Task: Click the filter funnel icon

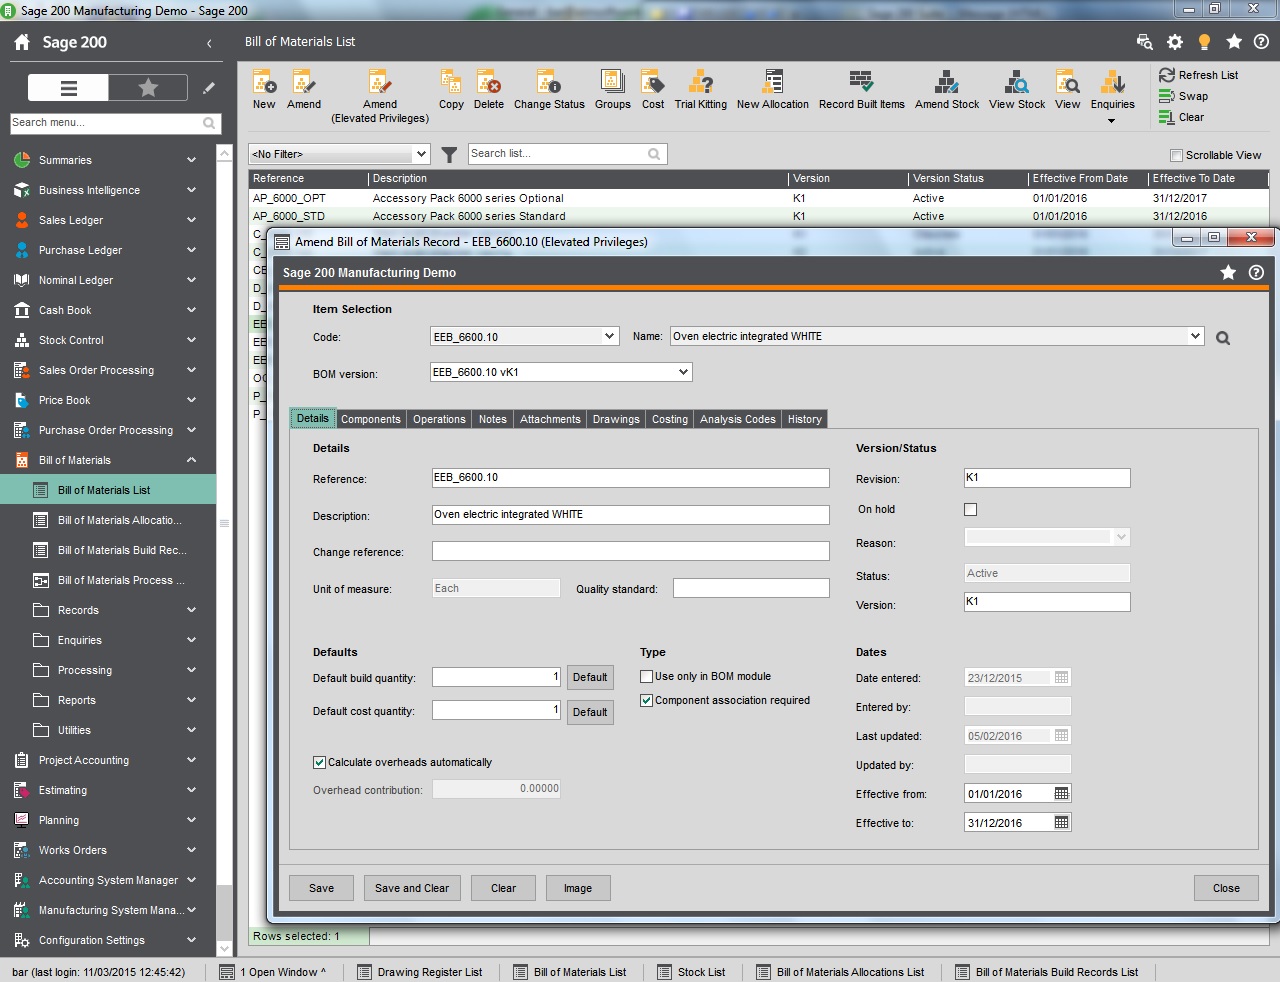Action: [449, 154]
